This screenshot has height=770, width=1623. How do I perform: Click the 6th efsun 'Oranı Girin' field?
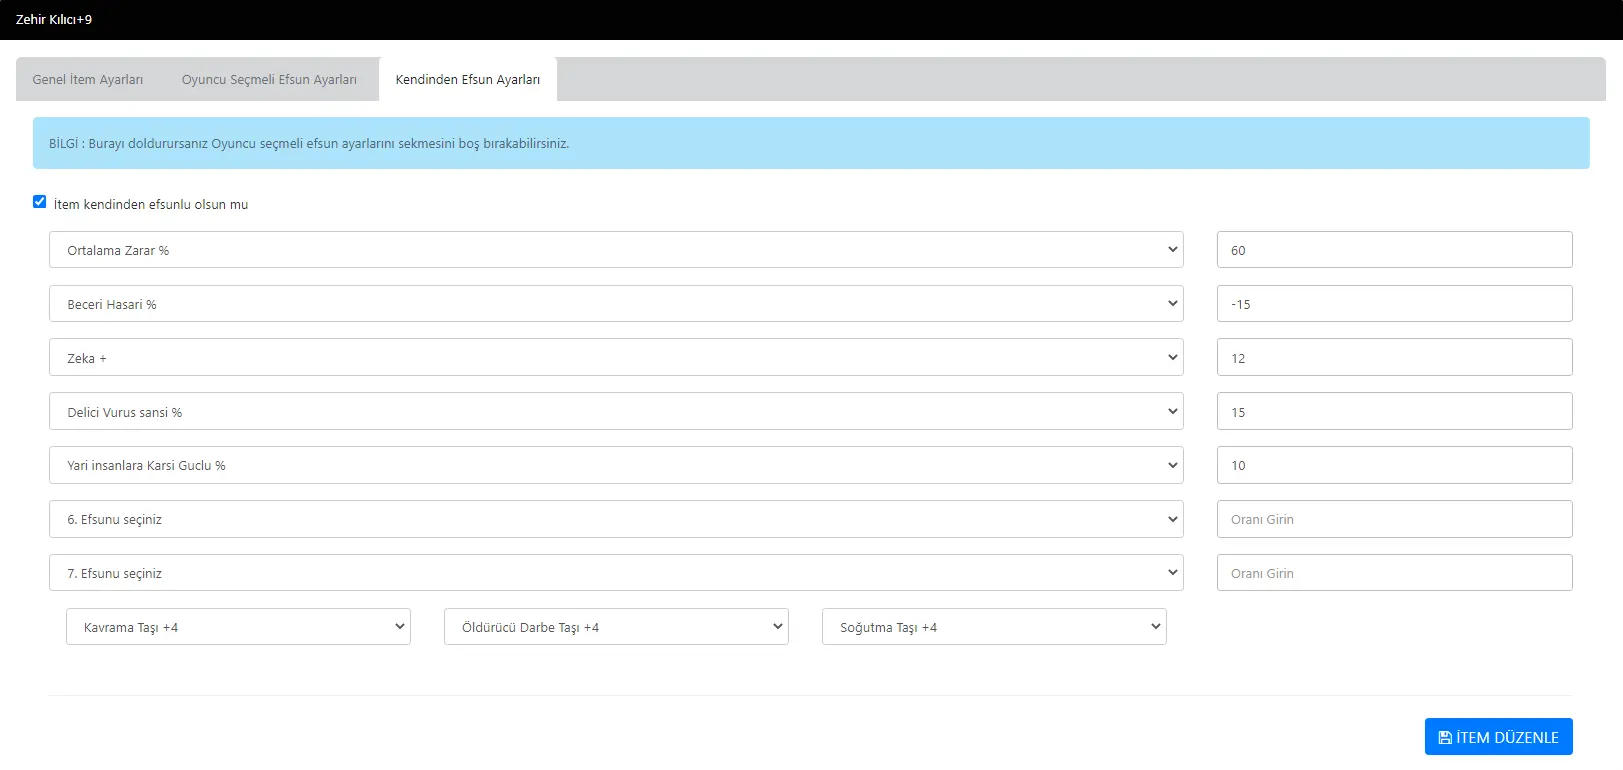(1394, 520)
